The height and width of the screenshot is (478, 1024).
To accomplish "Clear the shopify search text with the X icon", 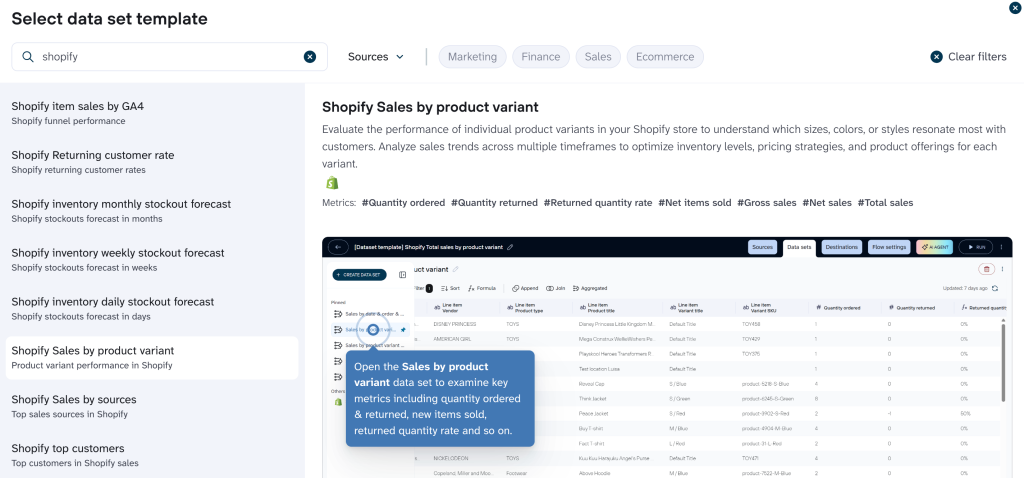I will 310,57.
